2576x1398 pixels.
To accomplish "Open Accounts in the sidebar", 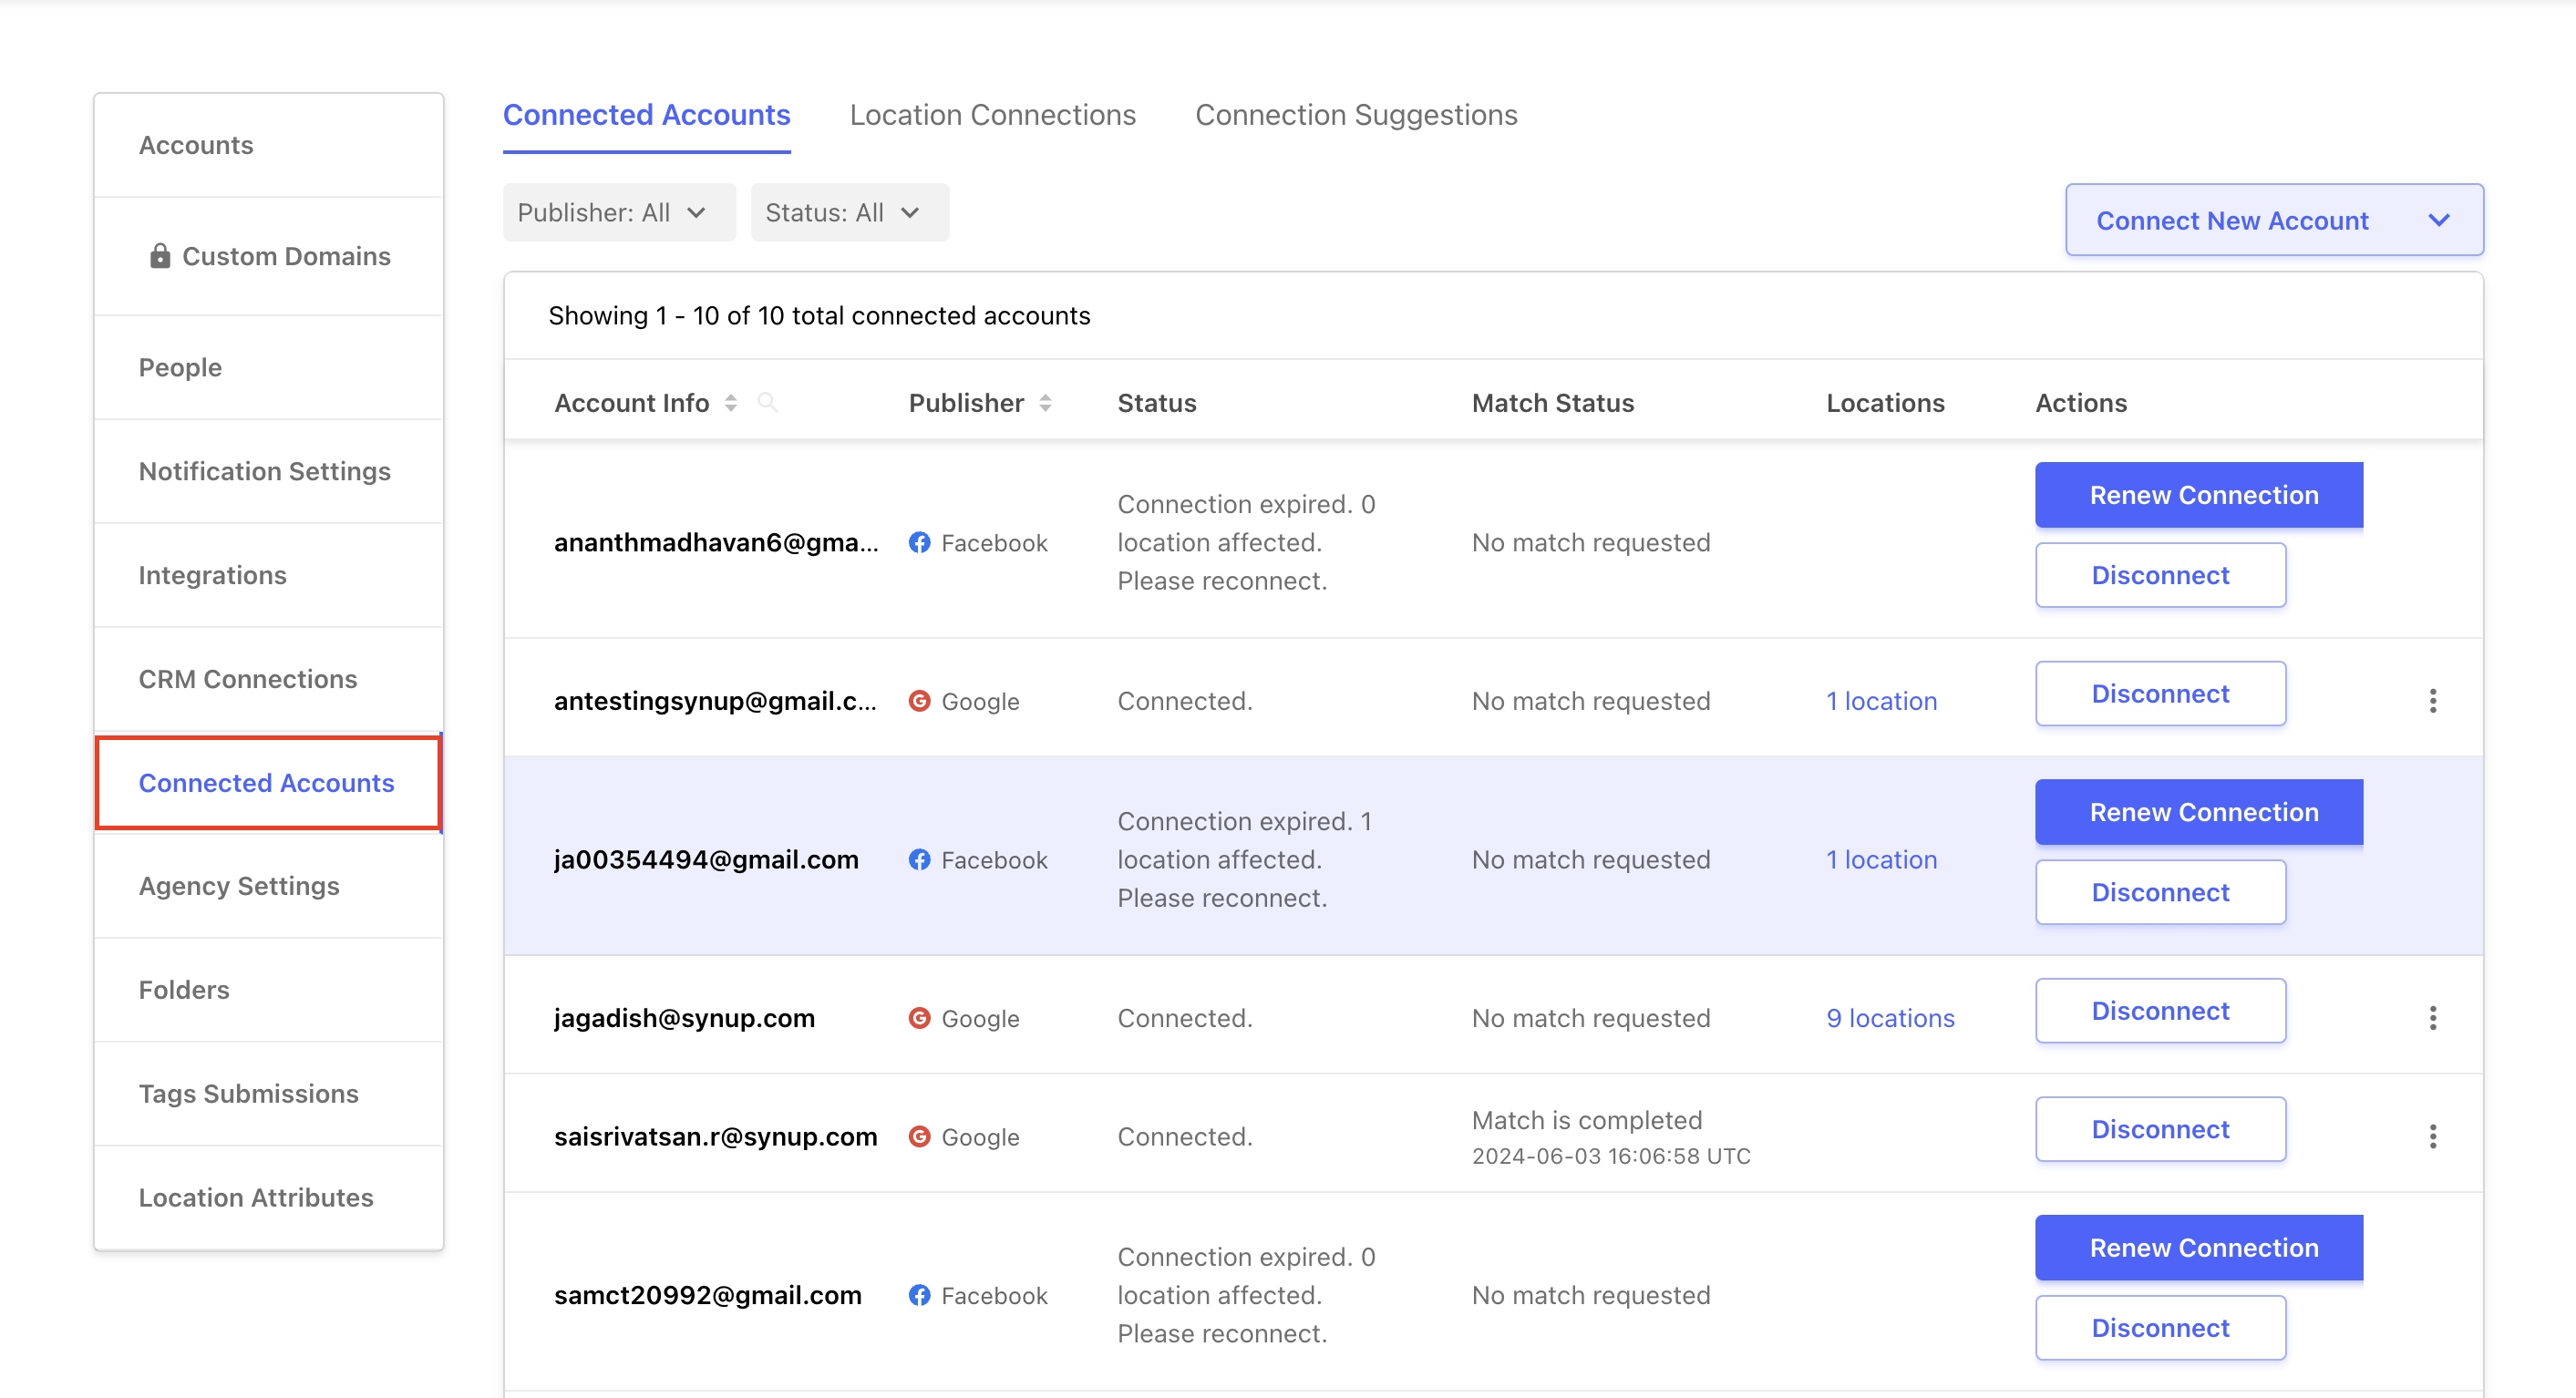I will (x=268, y=145).
